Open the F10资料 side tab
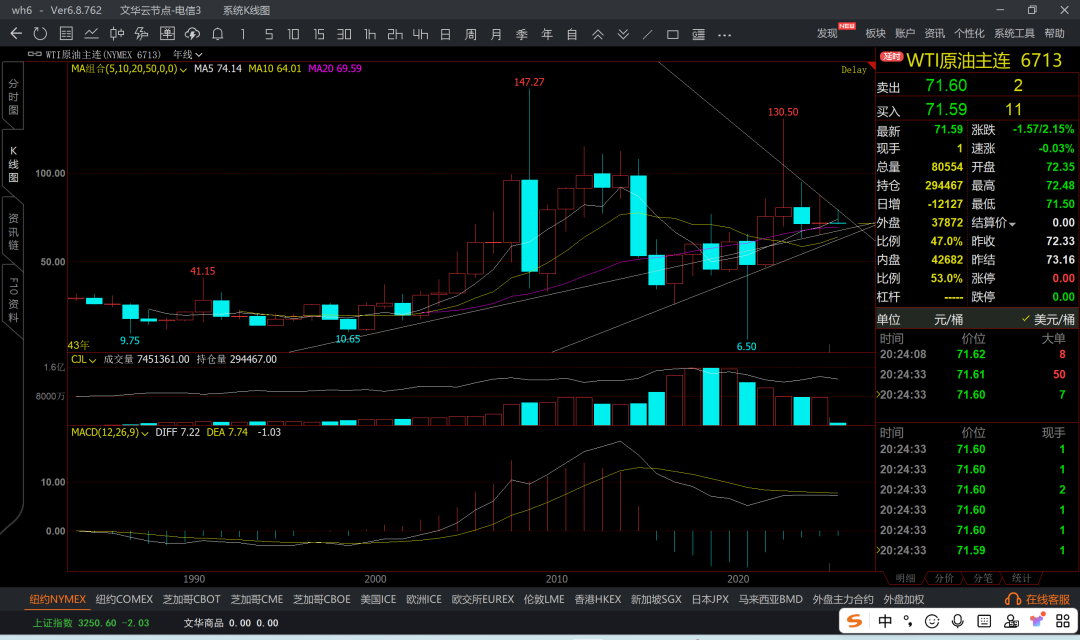Screen dimensions: 1080x640 tap(13, 299)
